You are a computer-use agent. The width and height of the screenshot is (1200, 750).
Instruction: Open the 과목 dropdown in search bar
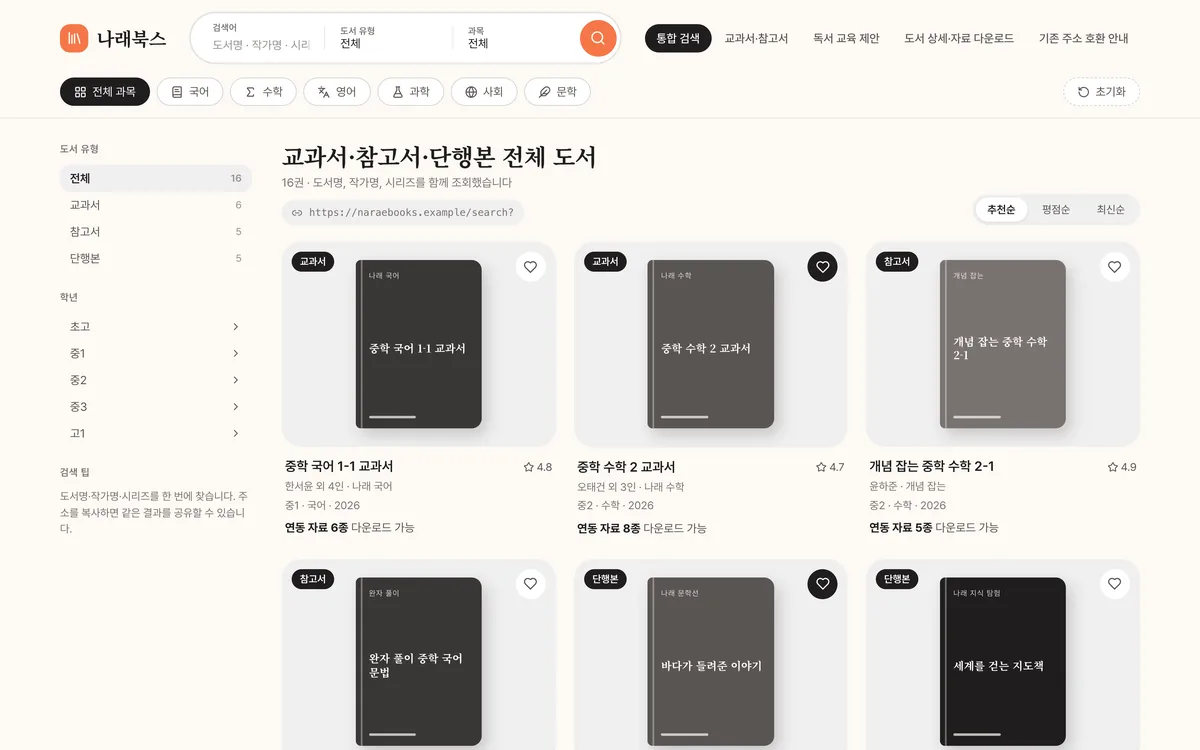(516, 38)
